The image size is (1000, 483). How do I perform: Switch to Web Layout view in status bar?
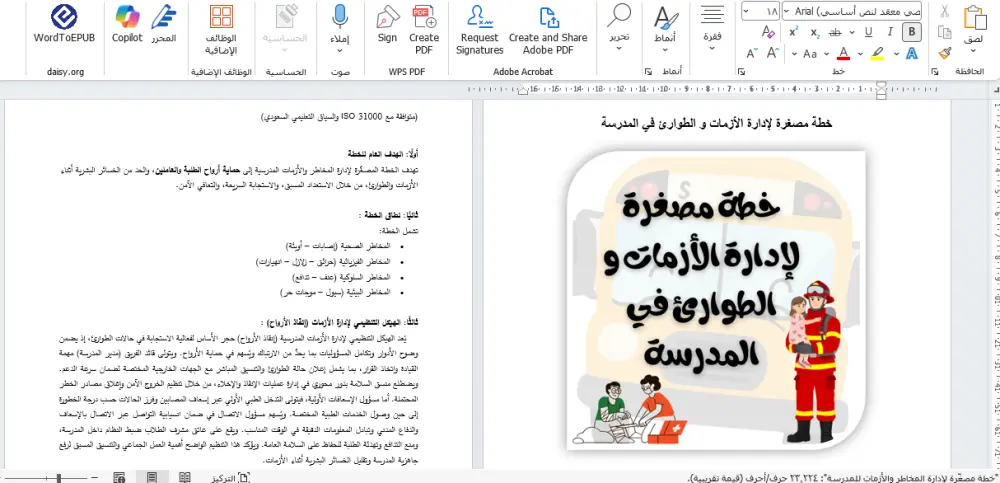[x=119, y=477]
